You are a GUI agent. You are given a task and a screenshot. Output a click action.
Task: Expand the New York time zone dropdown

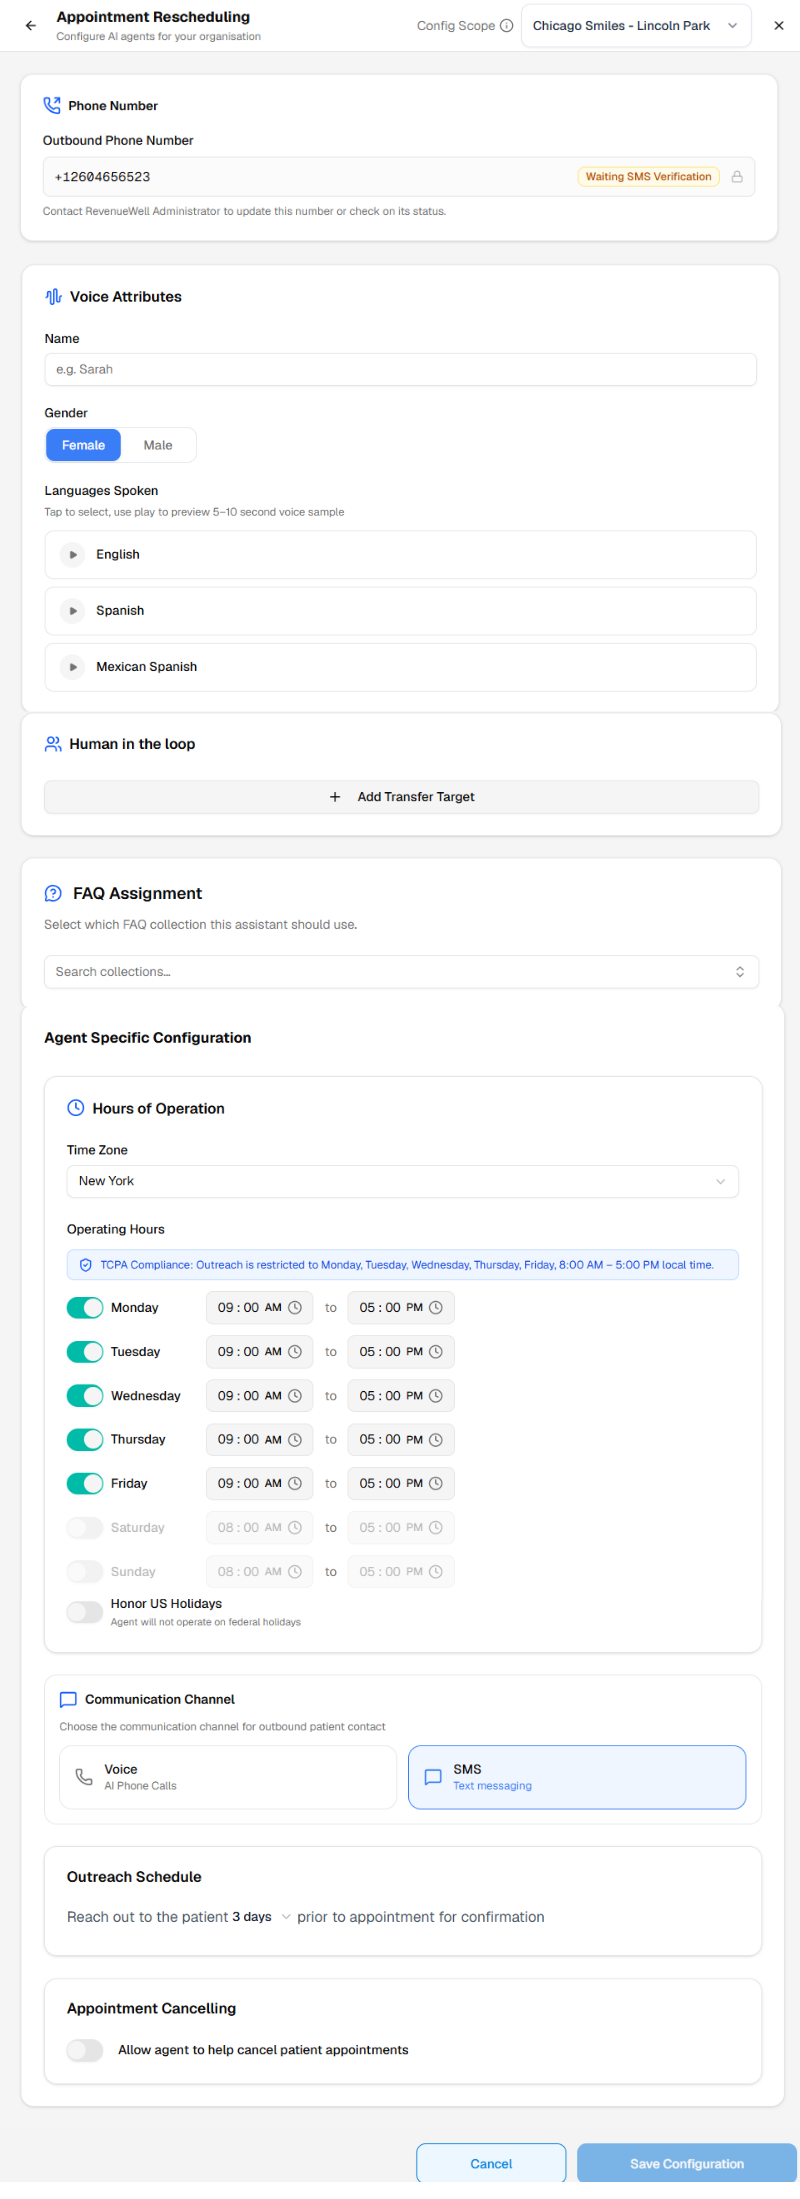pyautogui.click(x=402, y=1181)
